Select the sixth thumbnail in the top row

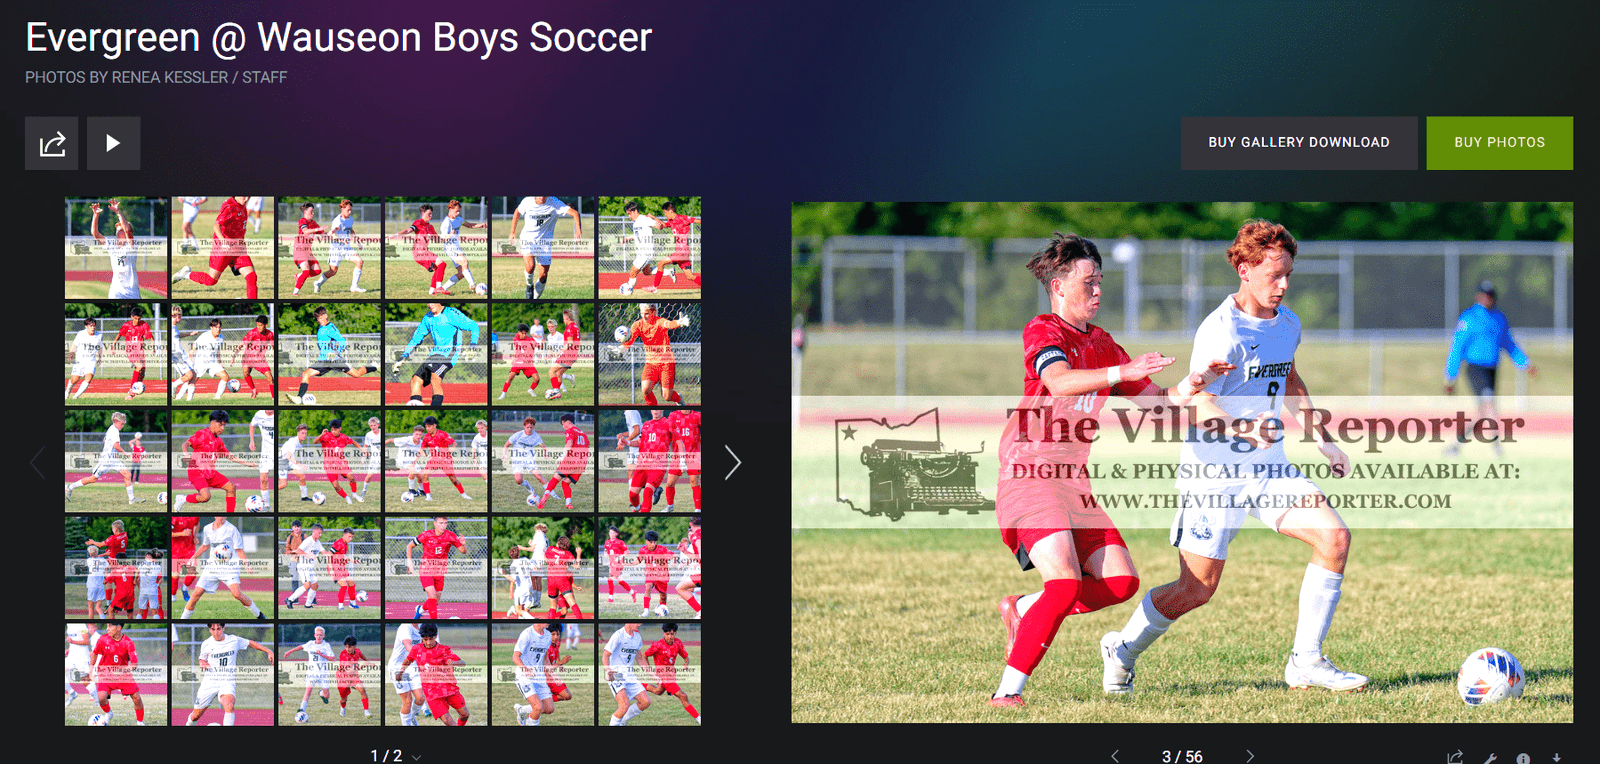(x=650, y=248)
